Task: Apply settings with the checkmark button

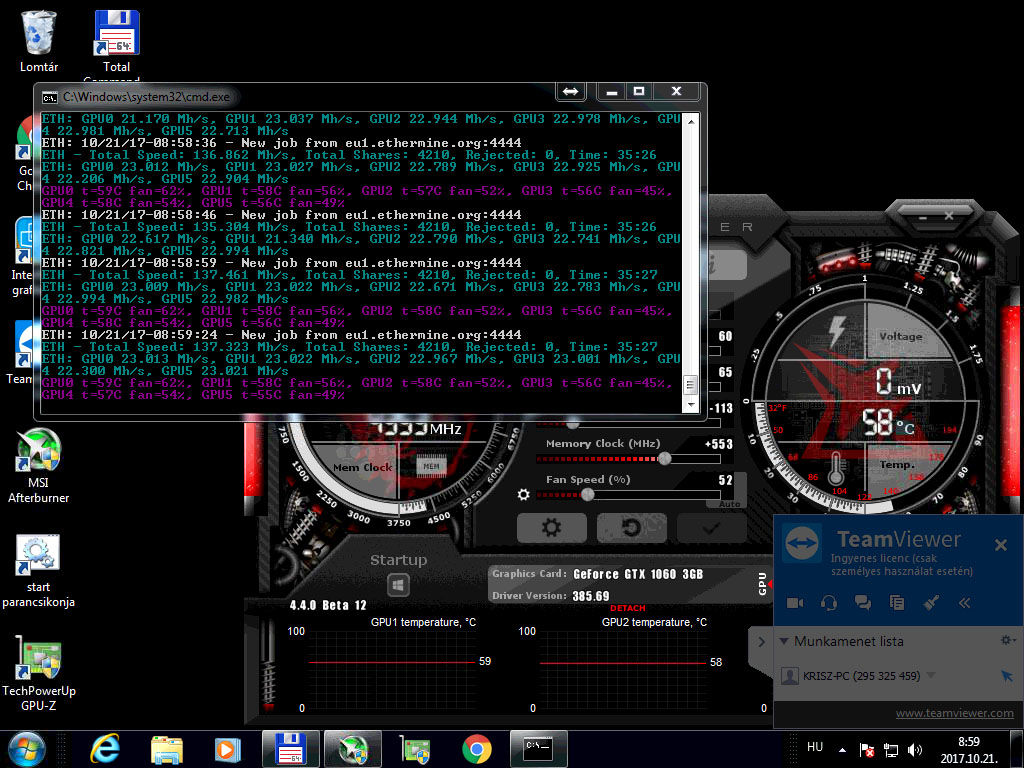Action: coord(711,527)
